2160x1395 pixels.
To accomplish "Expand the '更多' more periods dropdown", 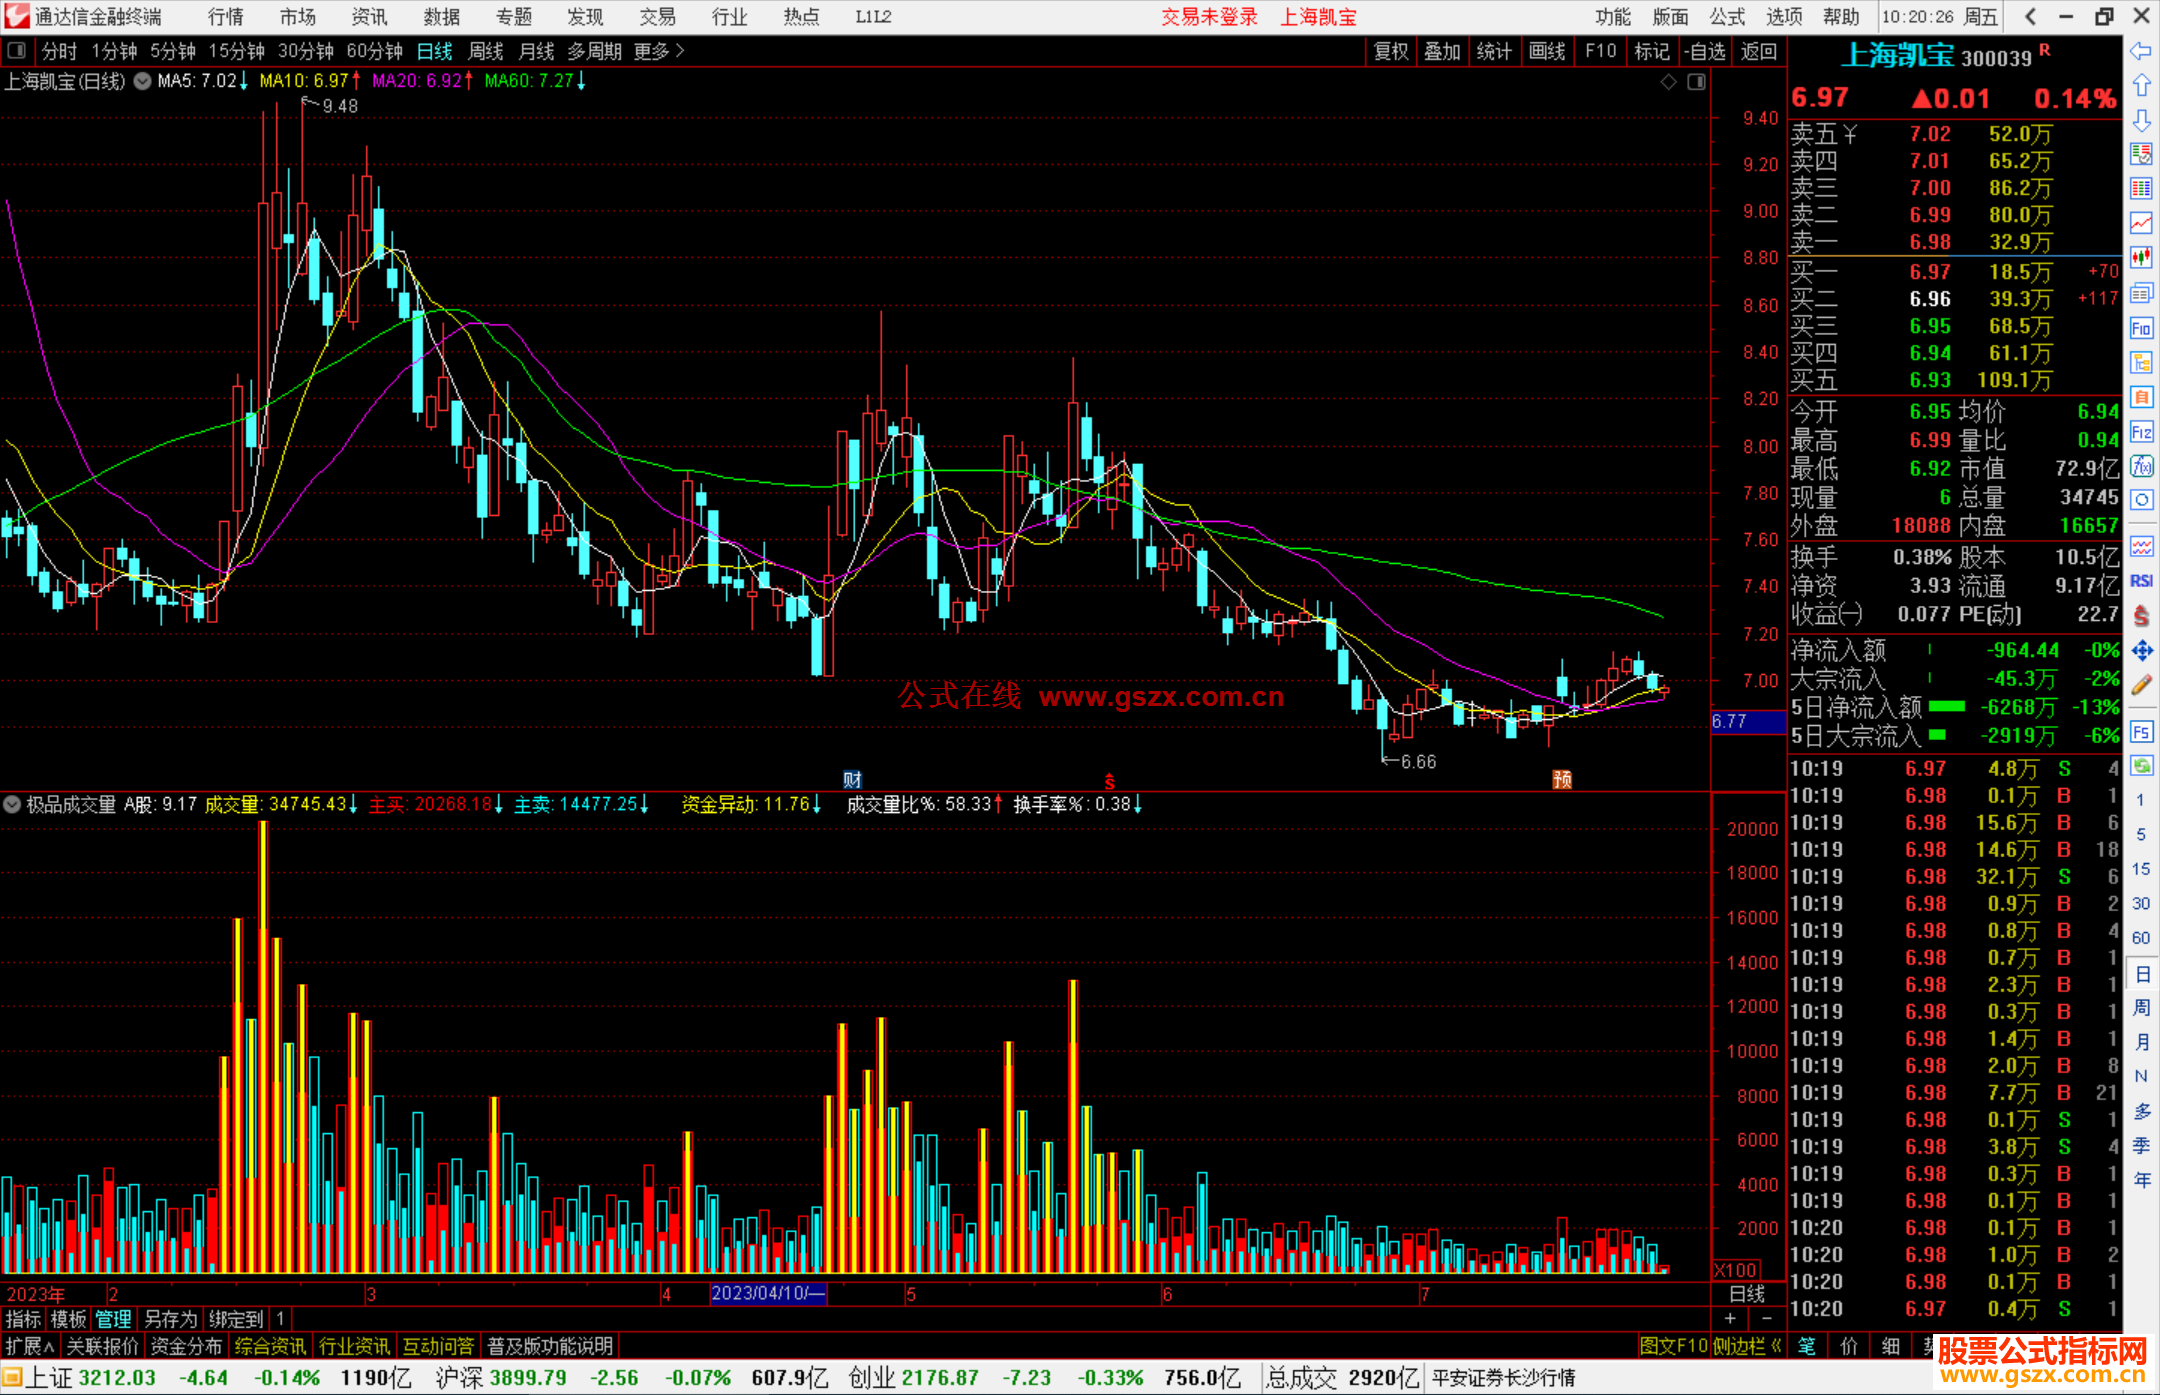I will tap(659, 51).
